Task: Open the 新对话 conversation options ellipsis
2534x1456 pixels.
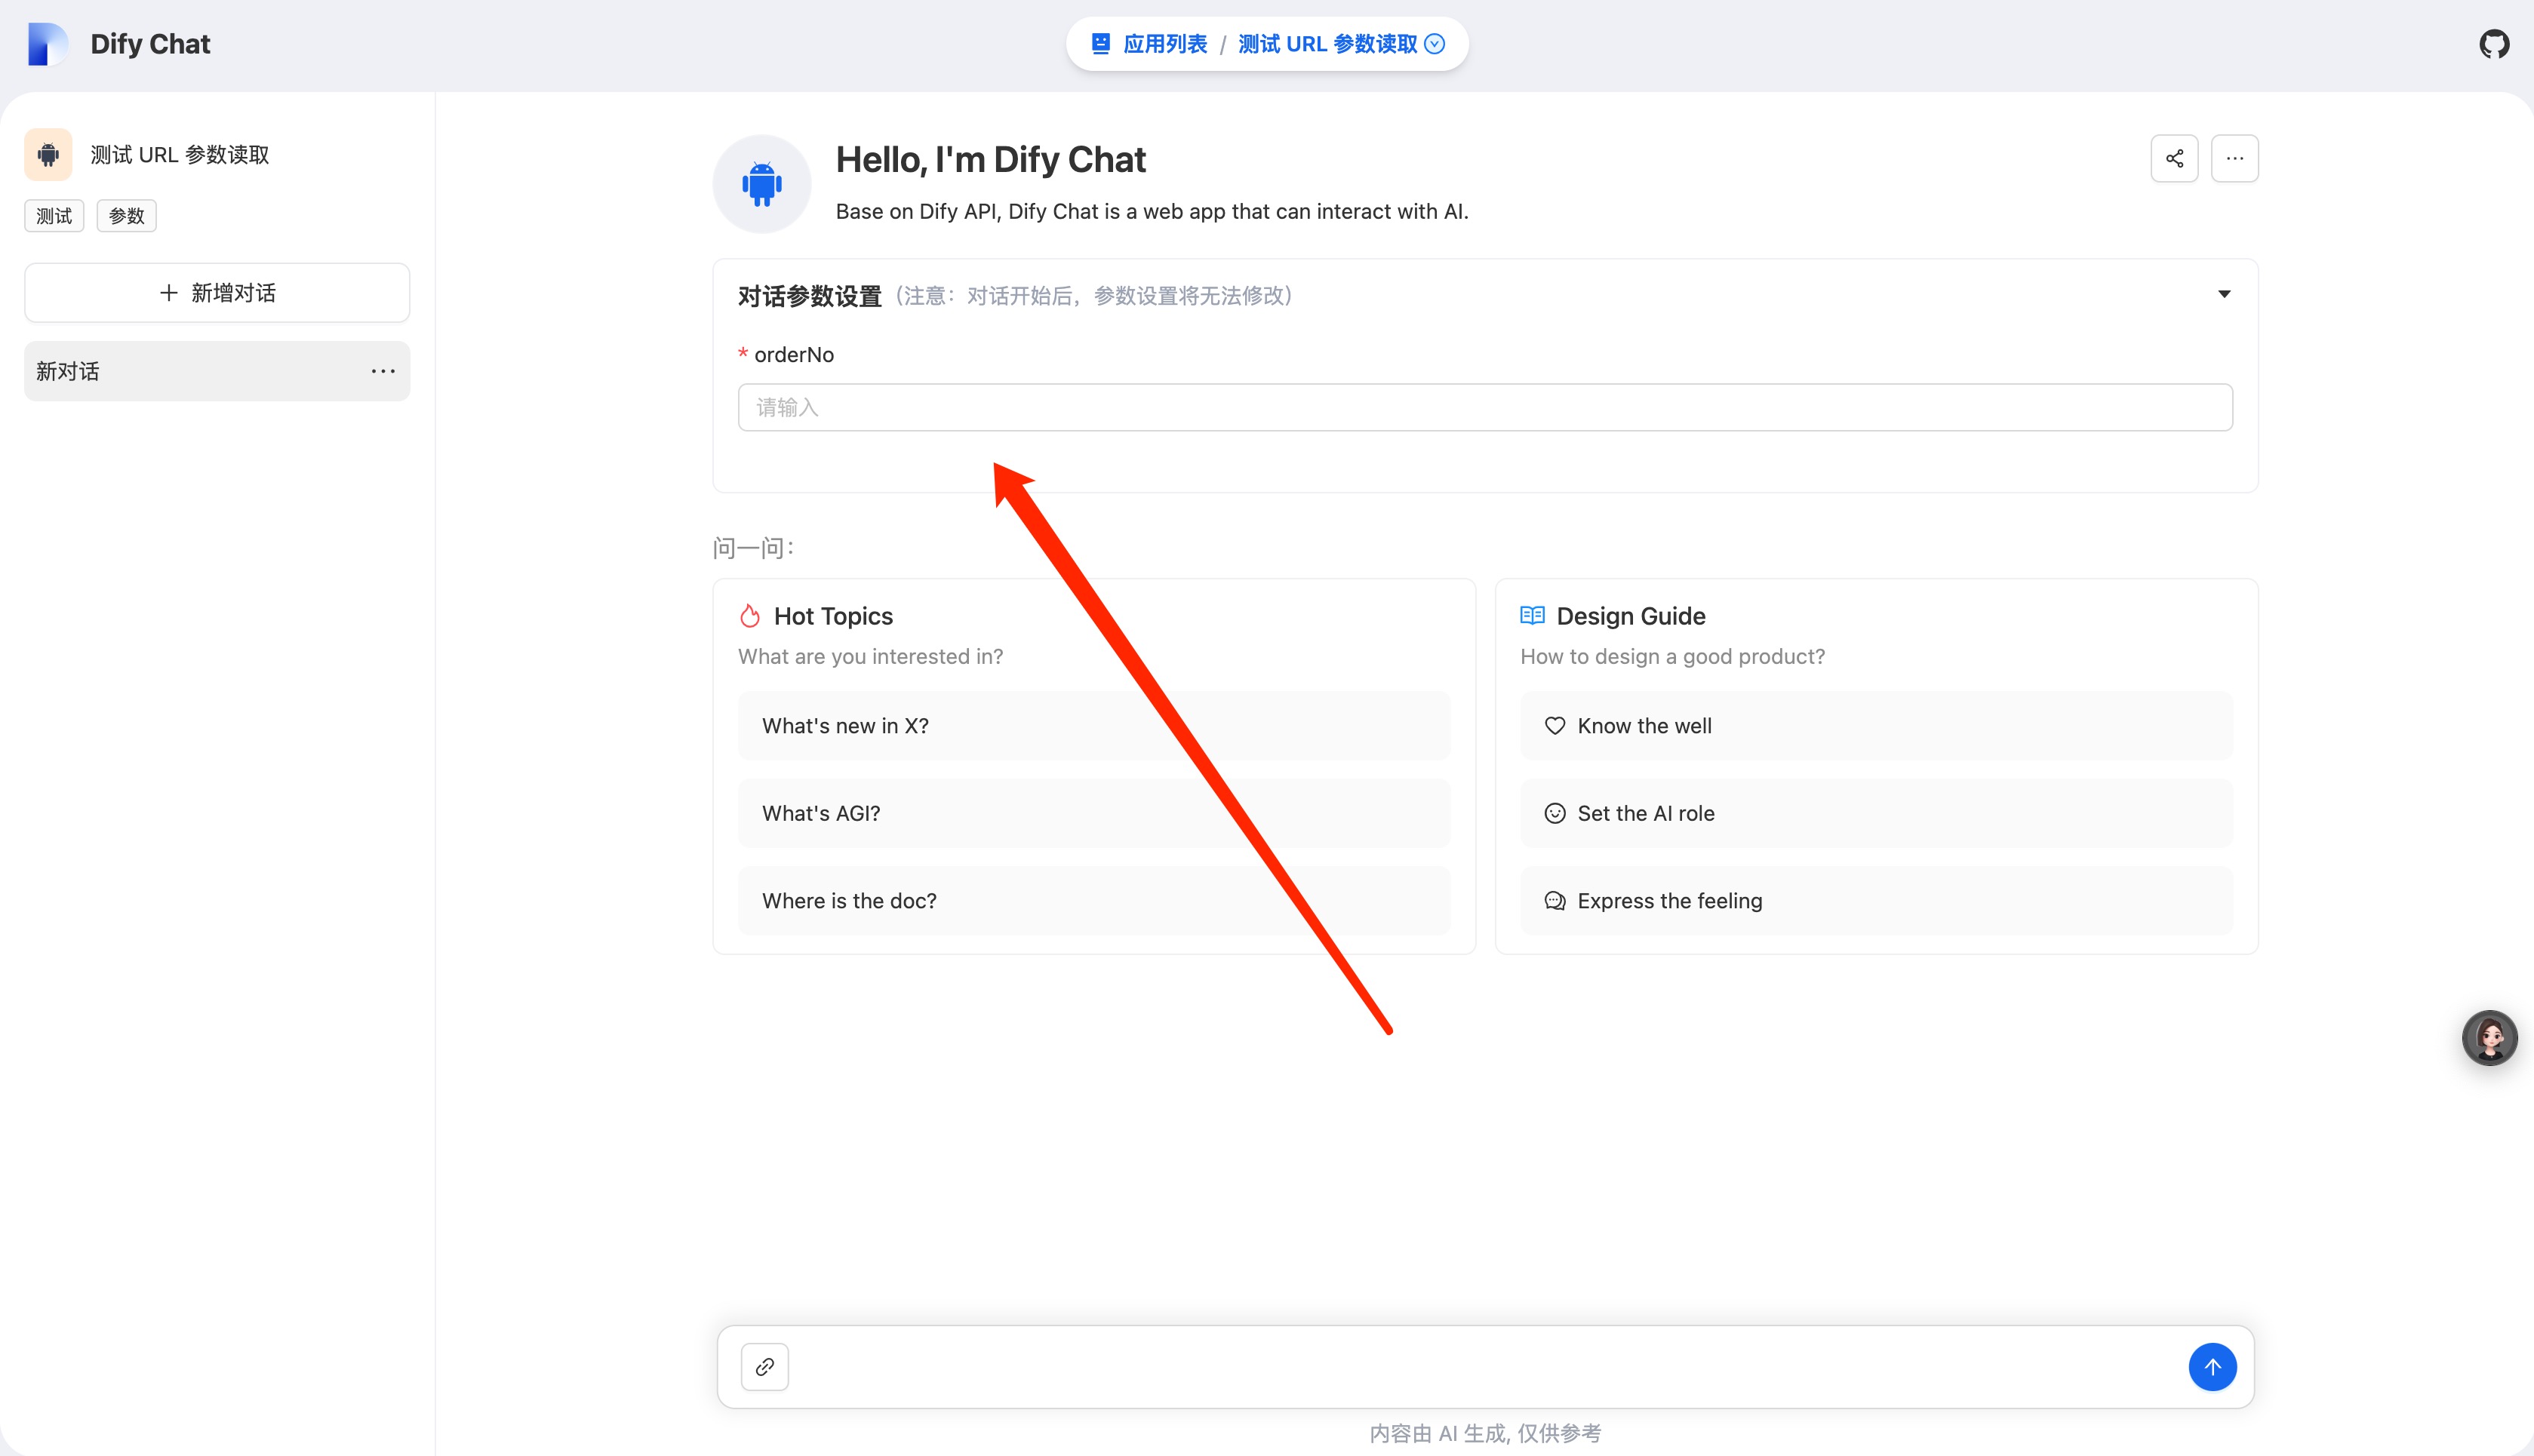Action: 383,371
